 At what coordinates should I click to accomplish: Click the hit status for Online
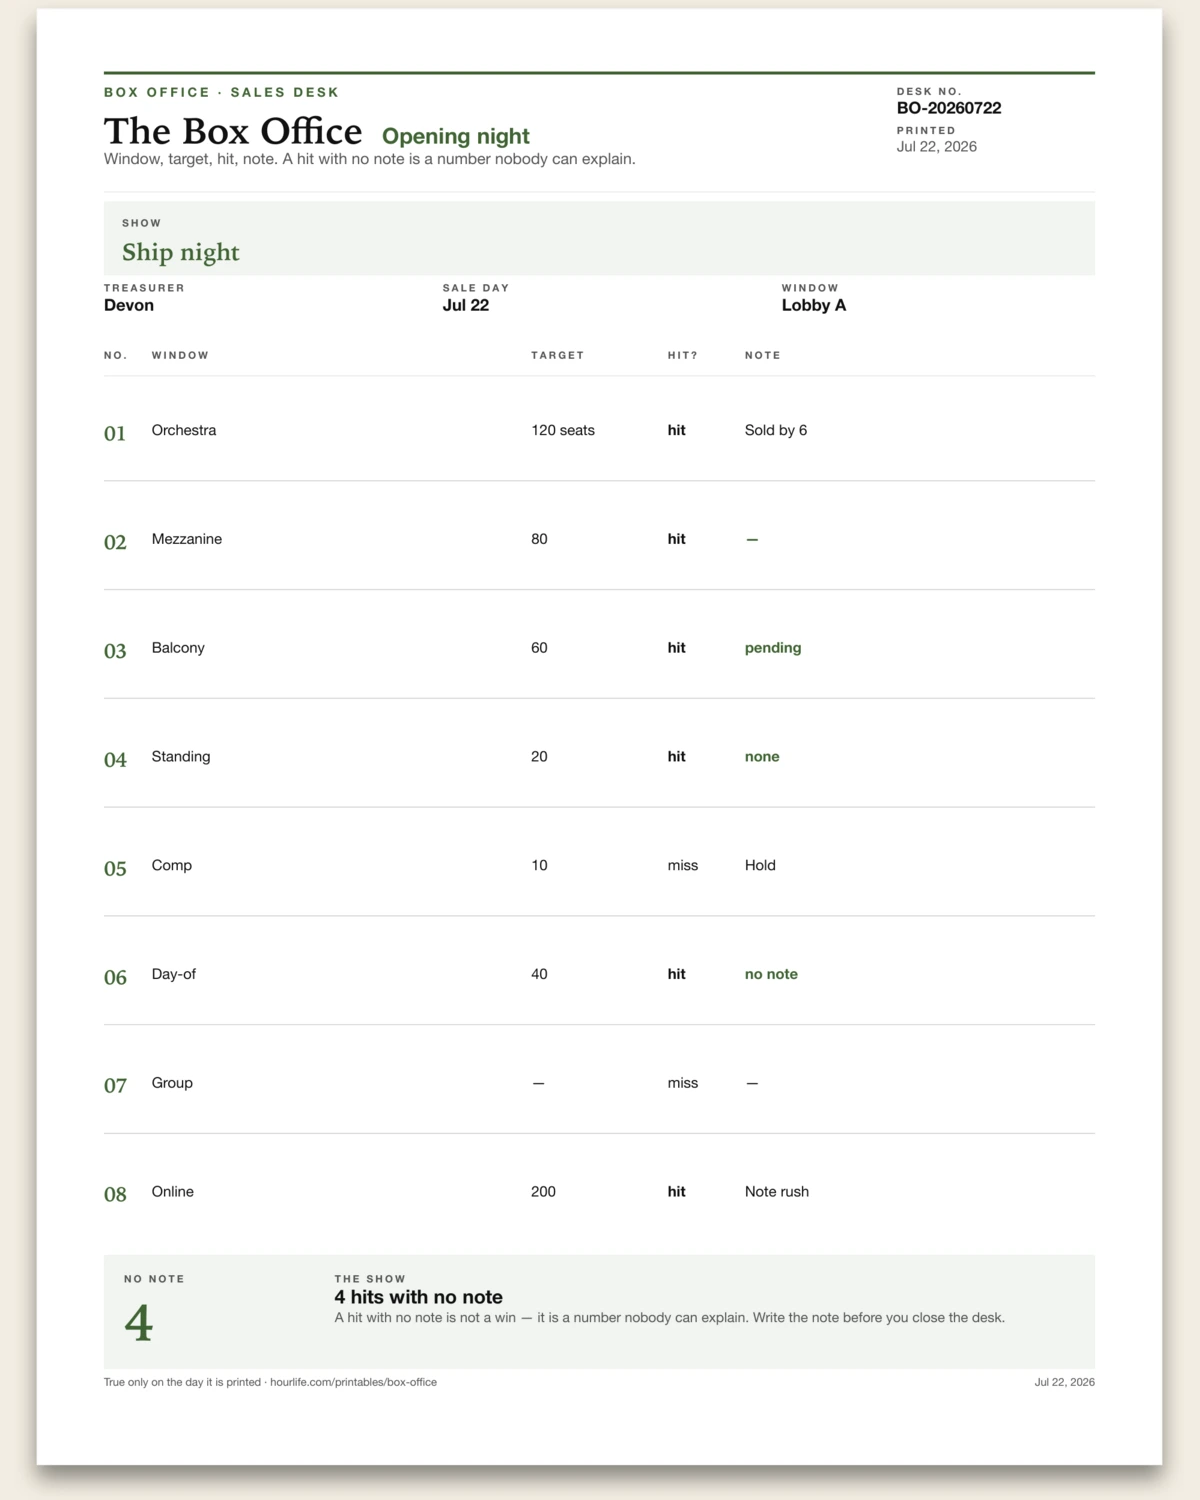677,1192
